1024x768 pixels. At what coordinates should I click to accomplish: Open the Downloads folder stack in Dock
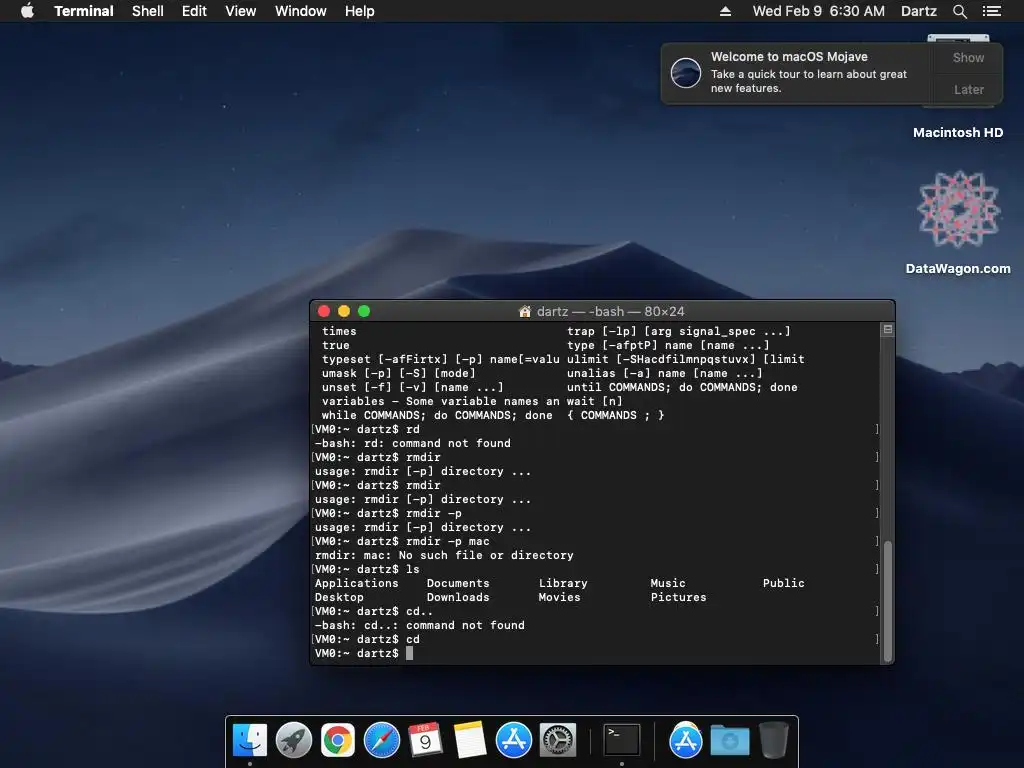(729, 741)
